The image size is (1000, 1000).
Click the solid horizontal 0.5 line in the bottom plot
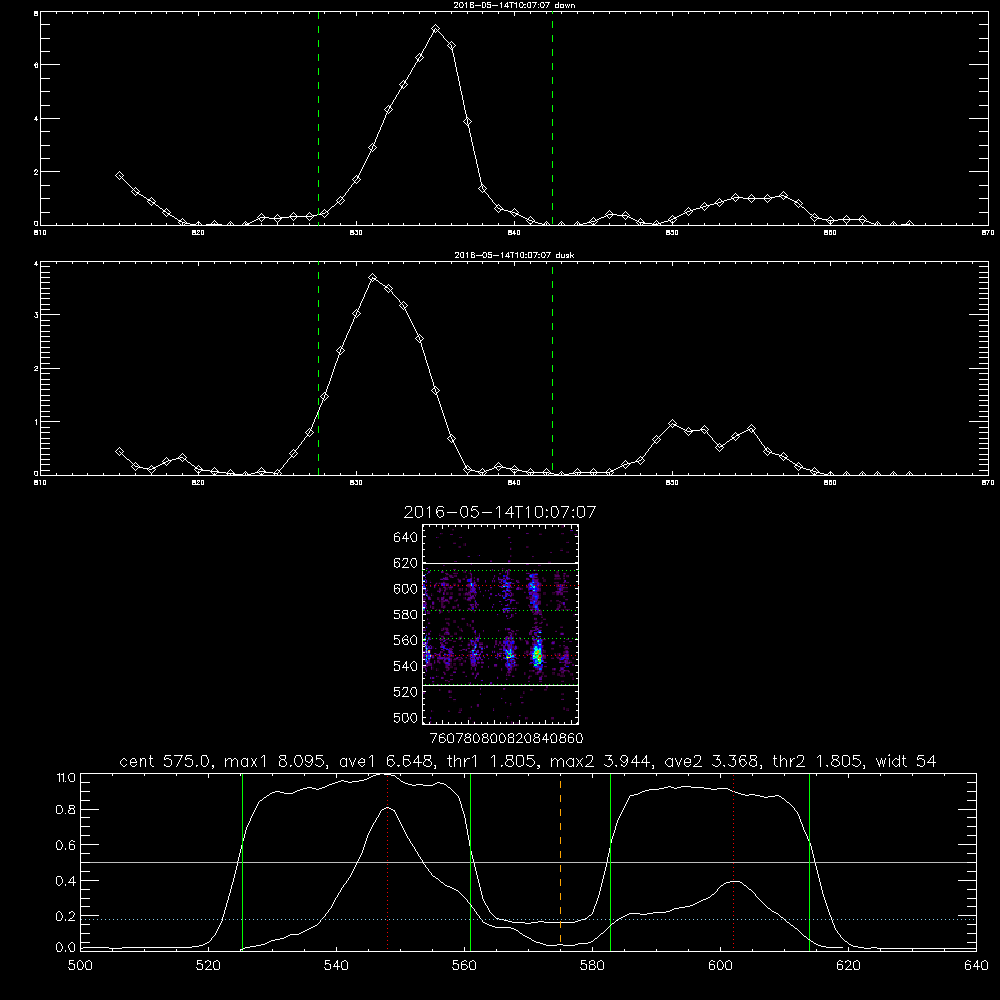tap(529, 862)
